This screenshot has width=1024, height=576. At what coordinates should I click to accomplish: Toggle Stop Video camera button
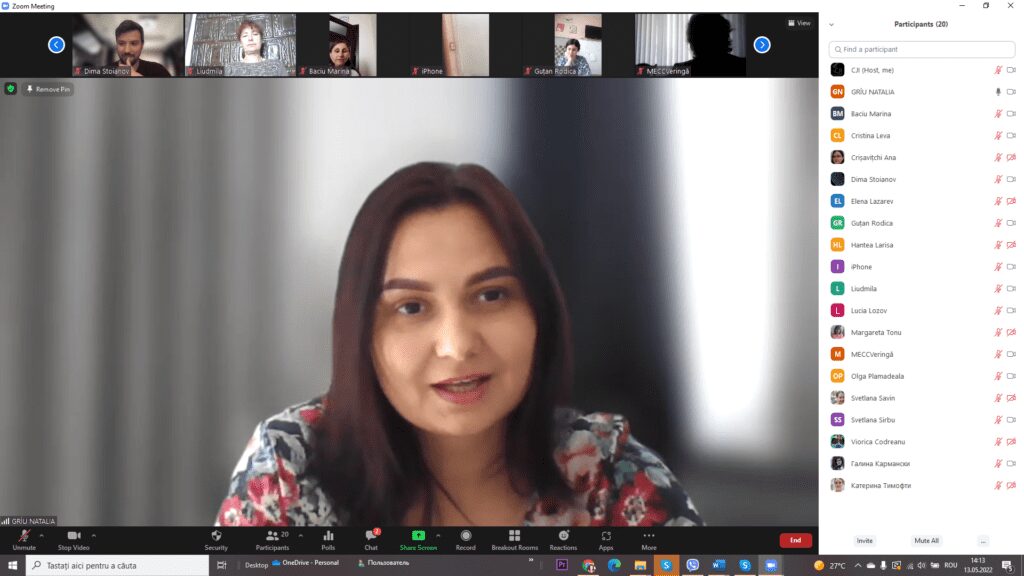coord(73,540)
